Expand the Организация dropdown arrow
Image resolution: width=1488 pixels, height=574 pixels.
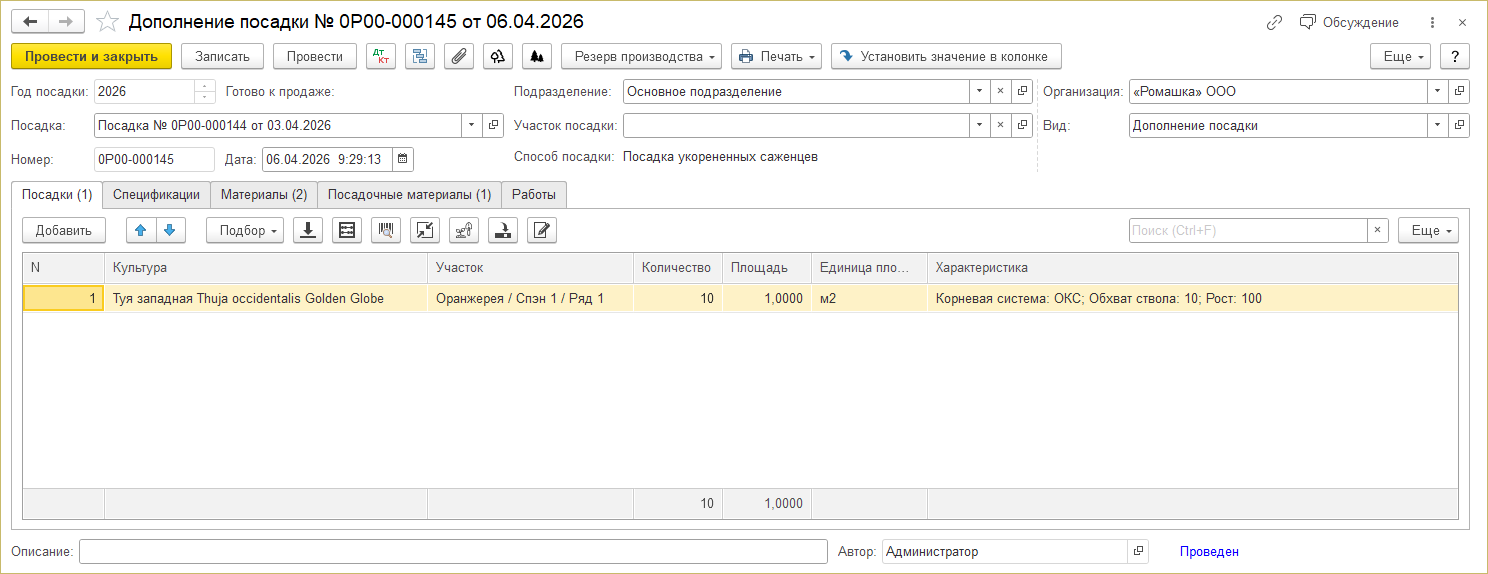point(1438,92)
